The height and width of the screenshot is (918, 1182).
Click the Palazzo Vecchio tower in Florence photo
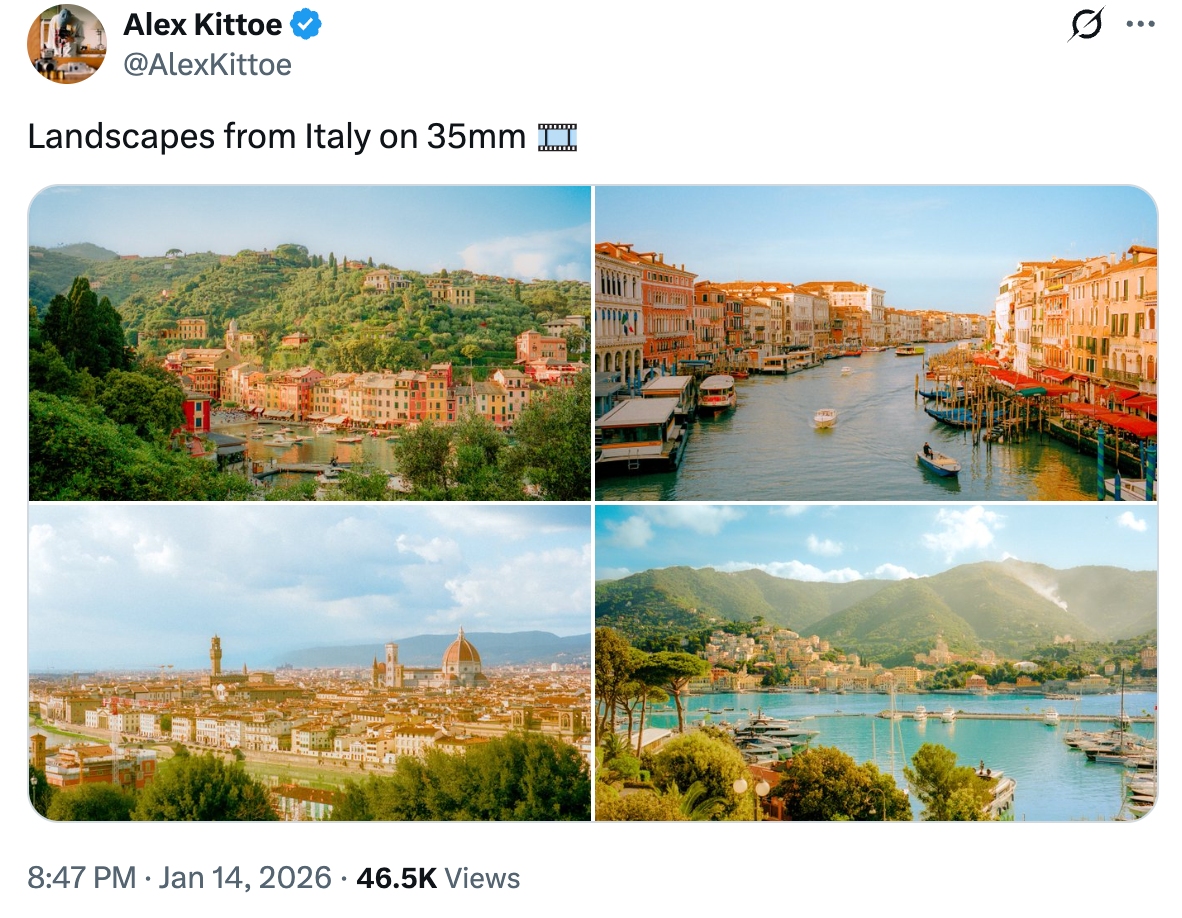click(215, 654)
